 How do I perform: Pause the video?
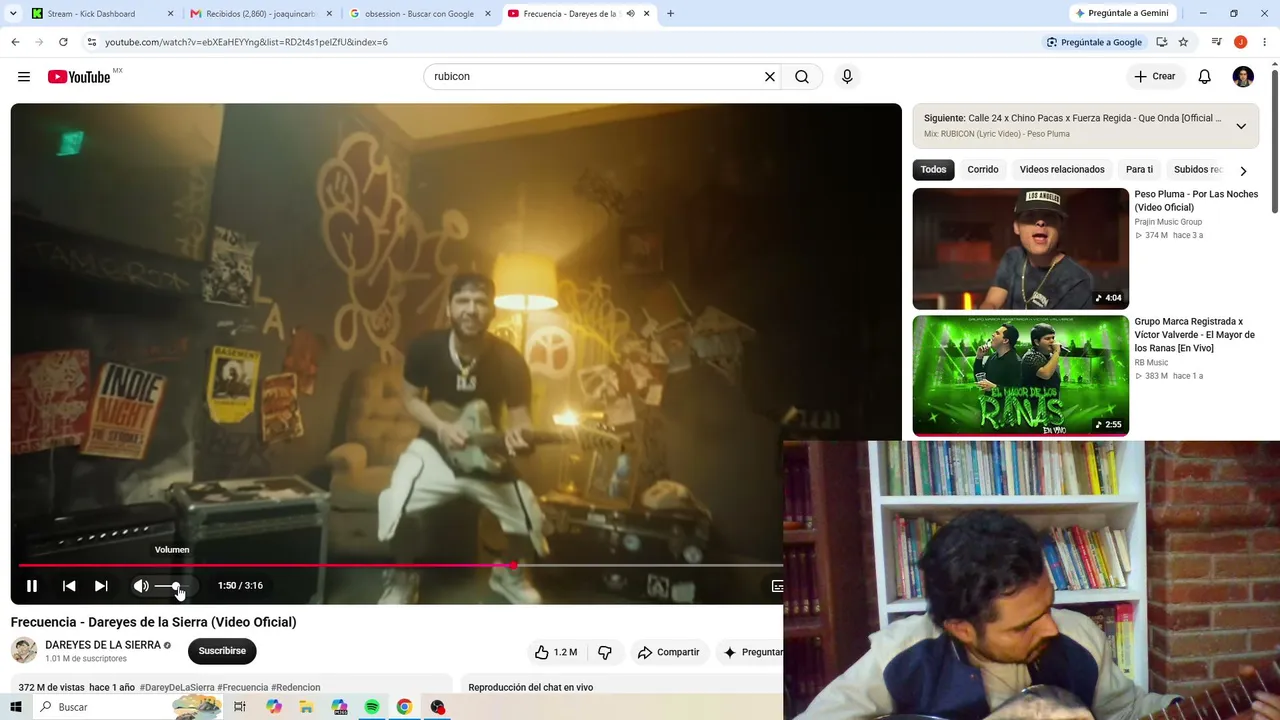pyautogui.click(x=32, y=586)
